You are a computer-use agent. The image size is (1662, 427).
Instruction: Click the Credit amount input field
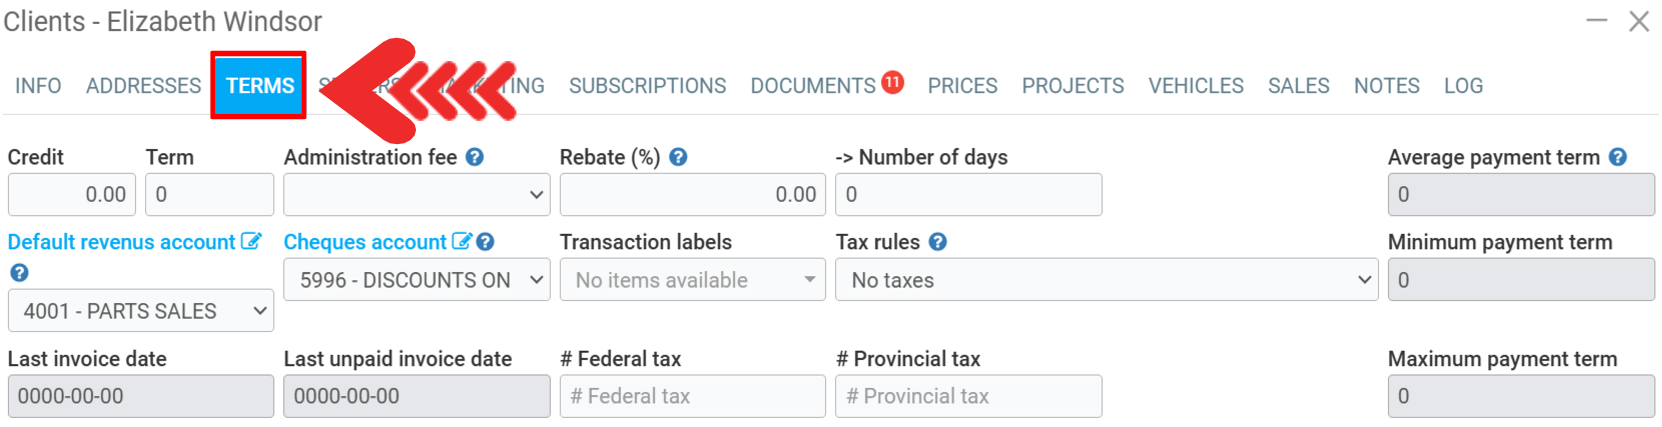[x=72, y=195]
